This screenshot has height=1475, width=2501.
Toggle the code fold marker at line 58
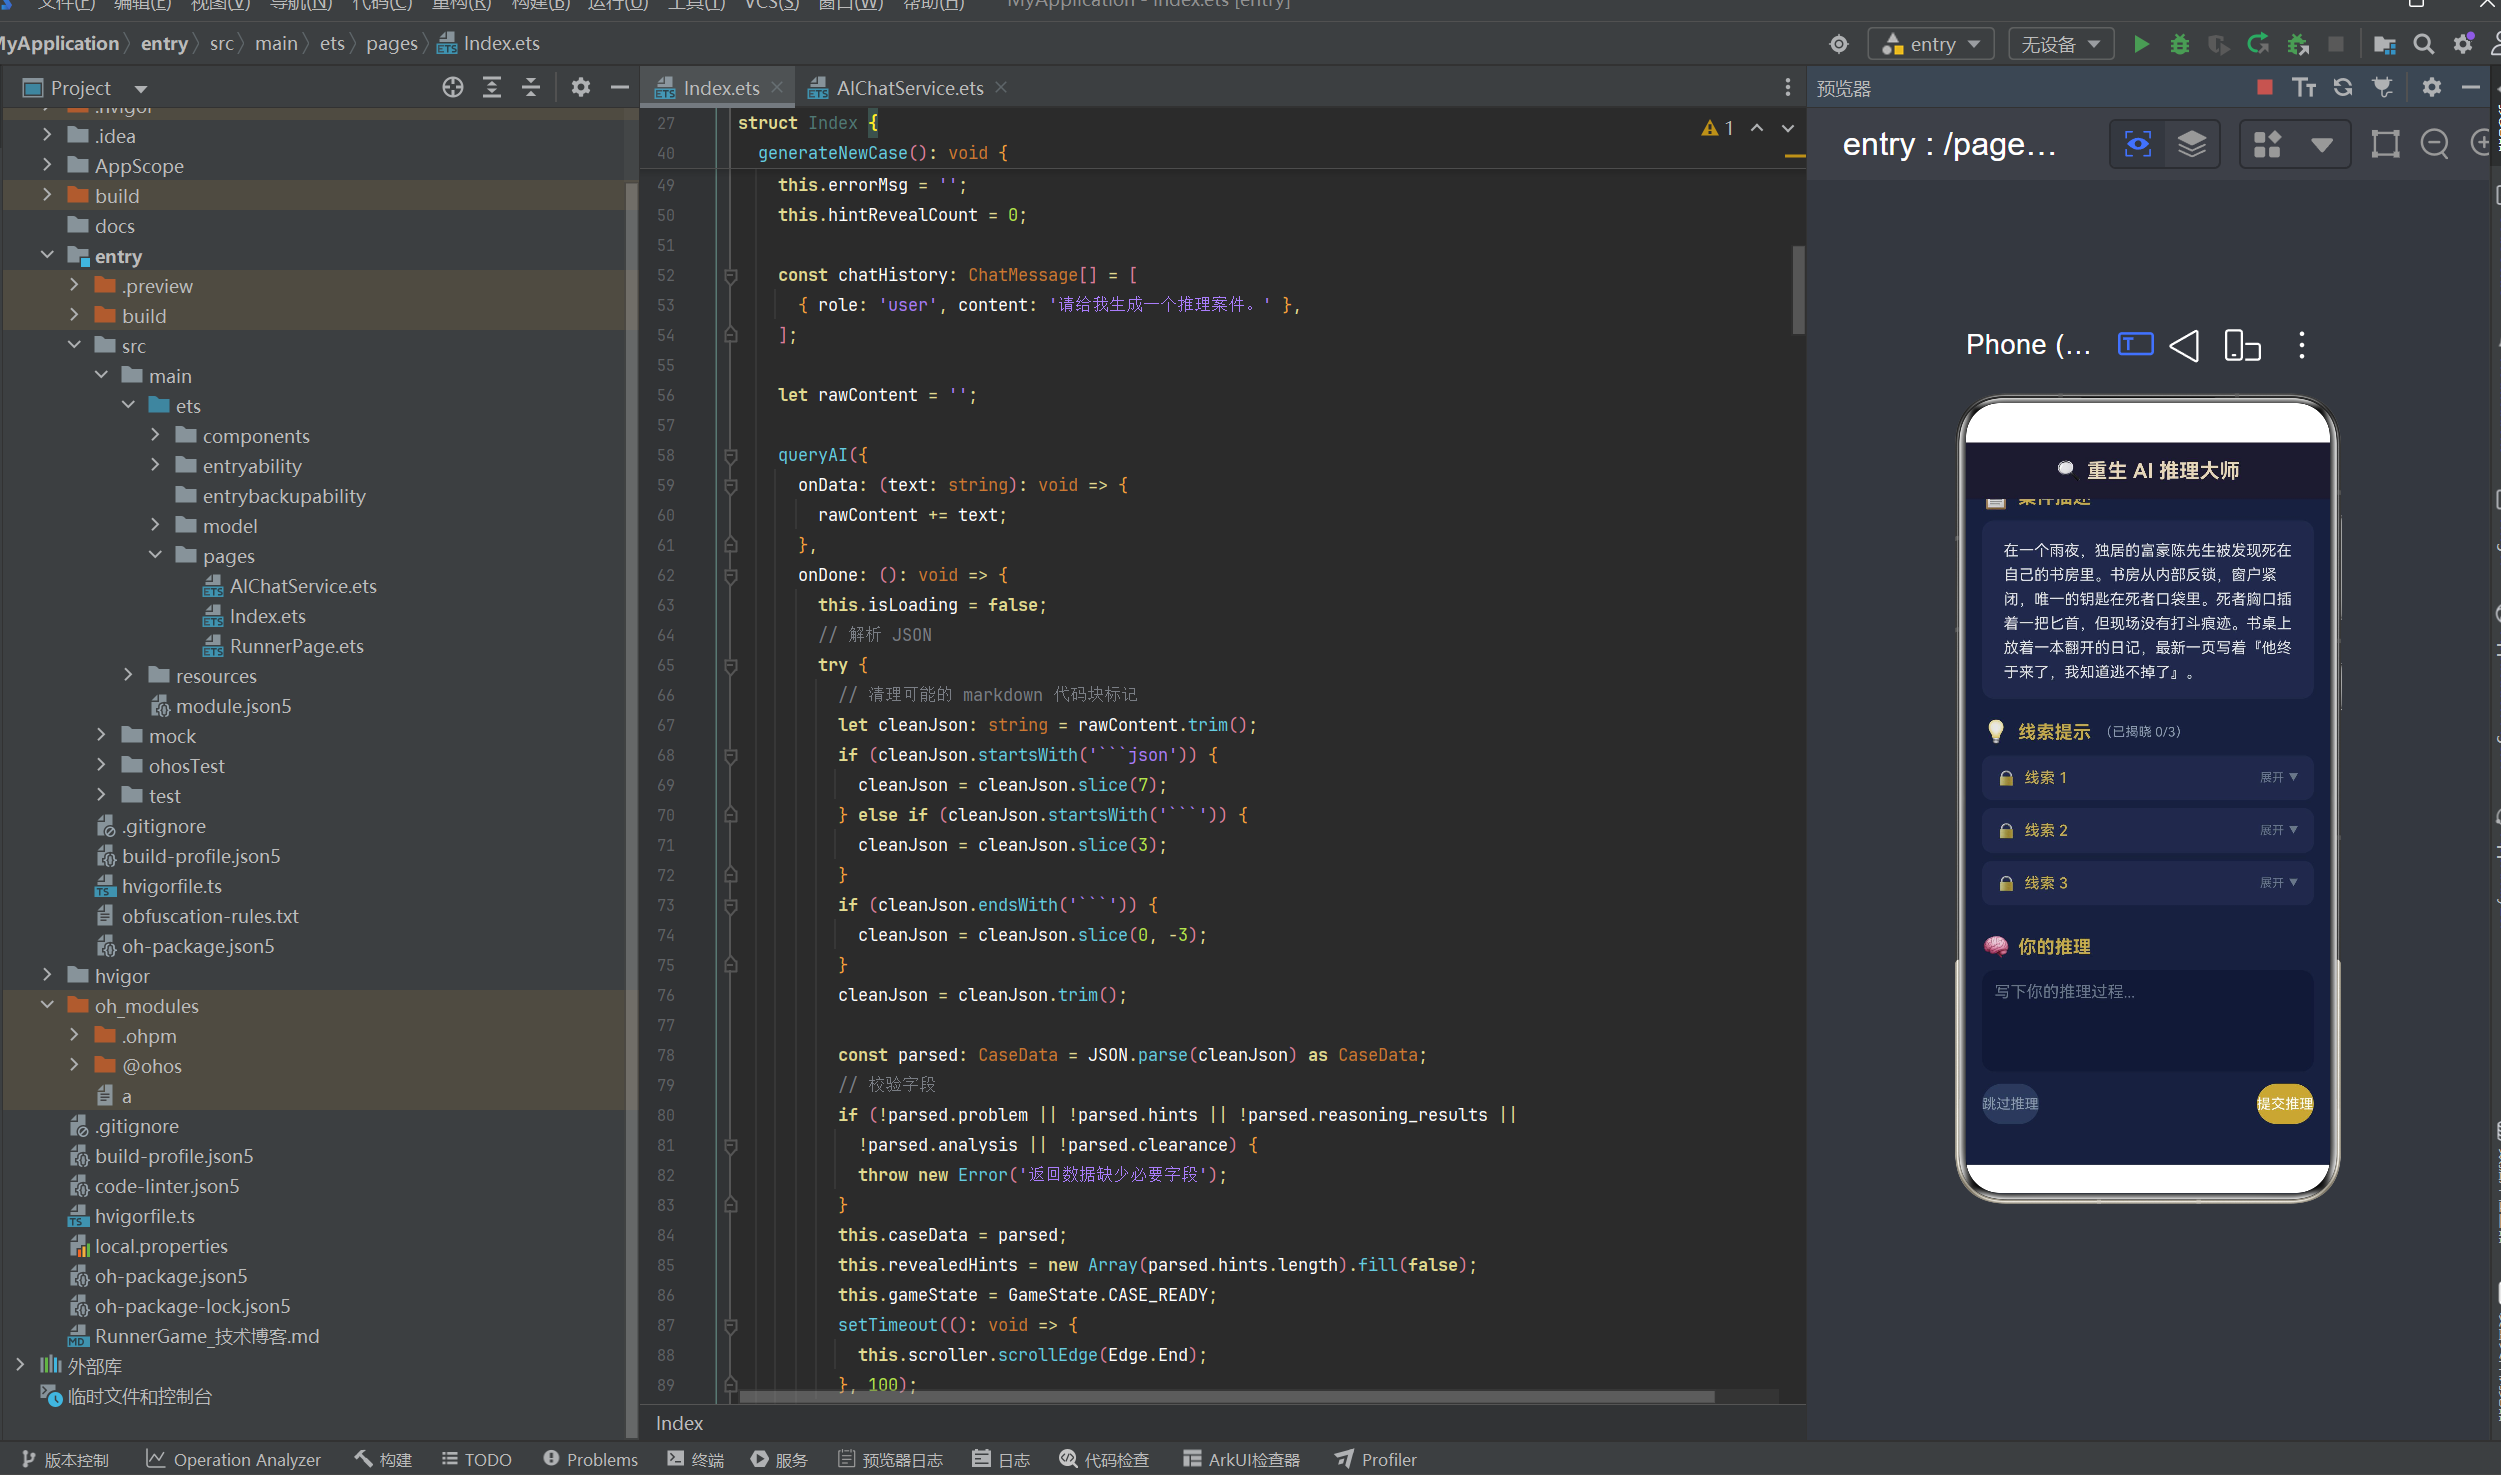(731, 455)
